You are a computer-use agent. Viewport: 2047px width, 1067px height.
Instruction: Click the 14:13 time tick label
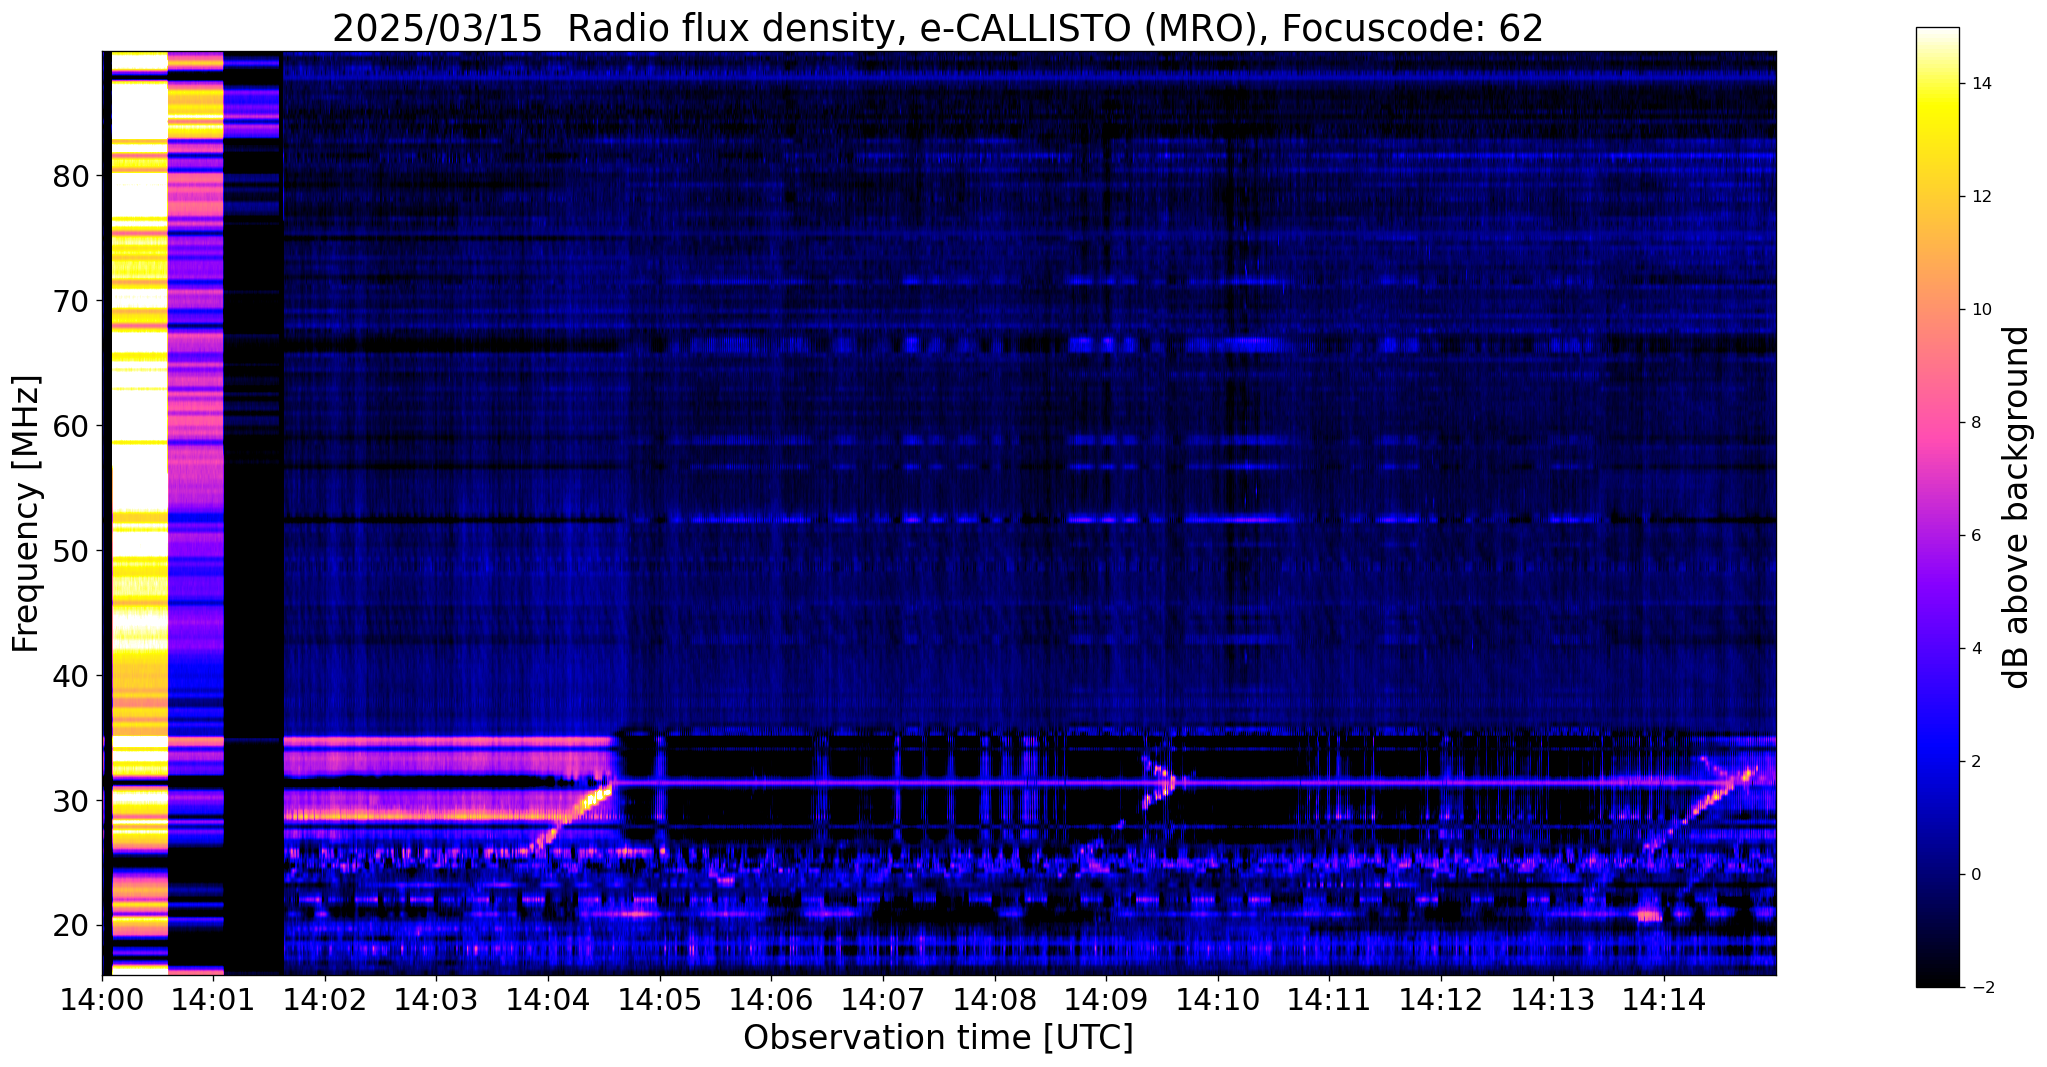1552,998
